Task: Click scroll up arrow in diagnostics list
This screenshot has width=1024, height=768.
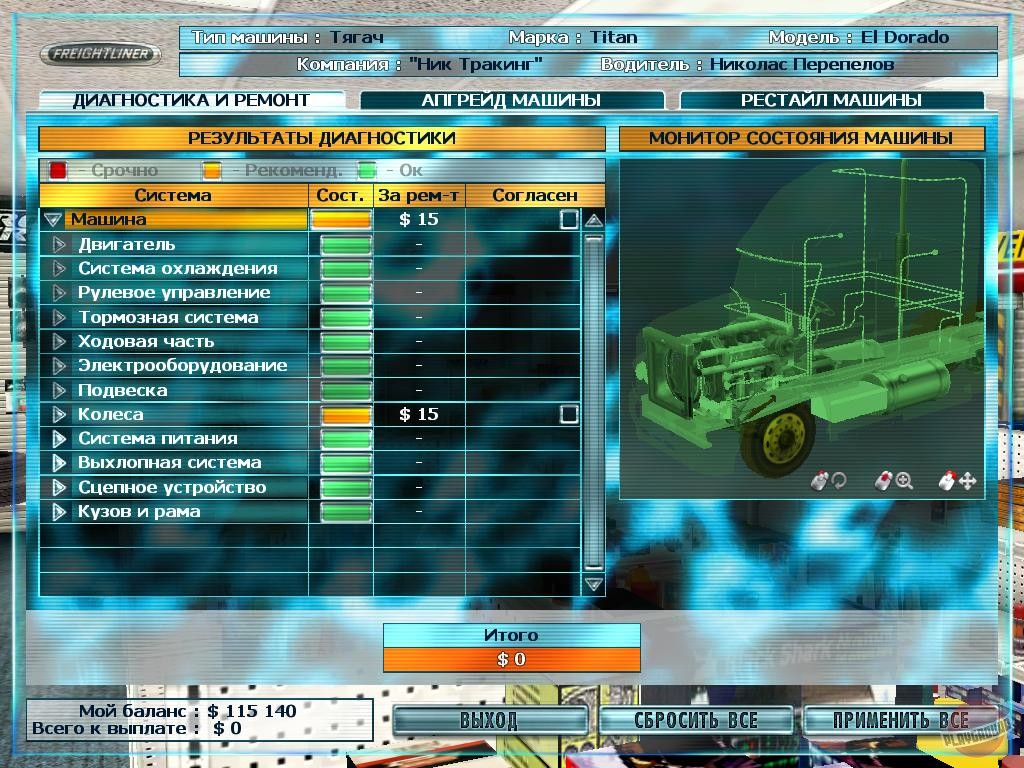Action: point(594,220)
